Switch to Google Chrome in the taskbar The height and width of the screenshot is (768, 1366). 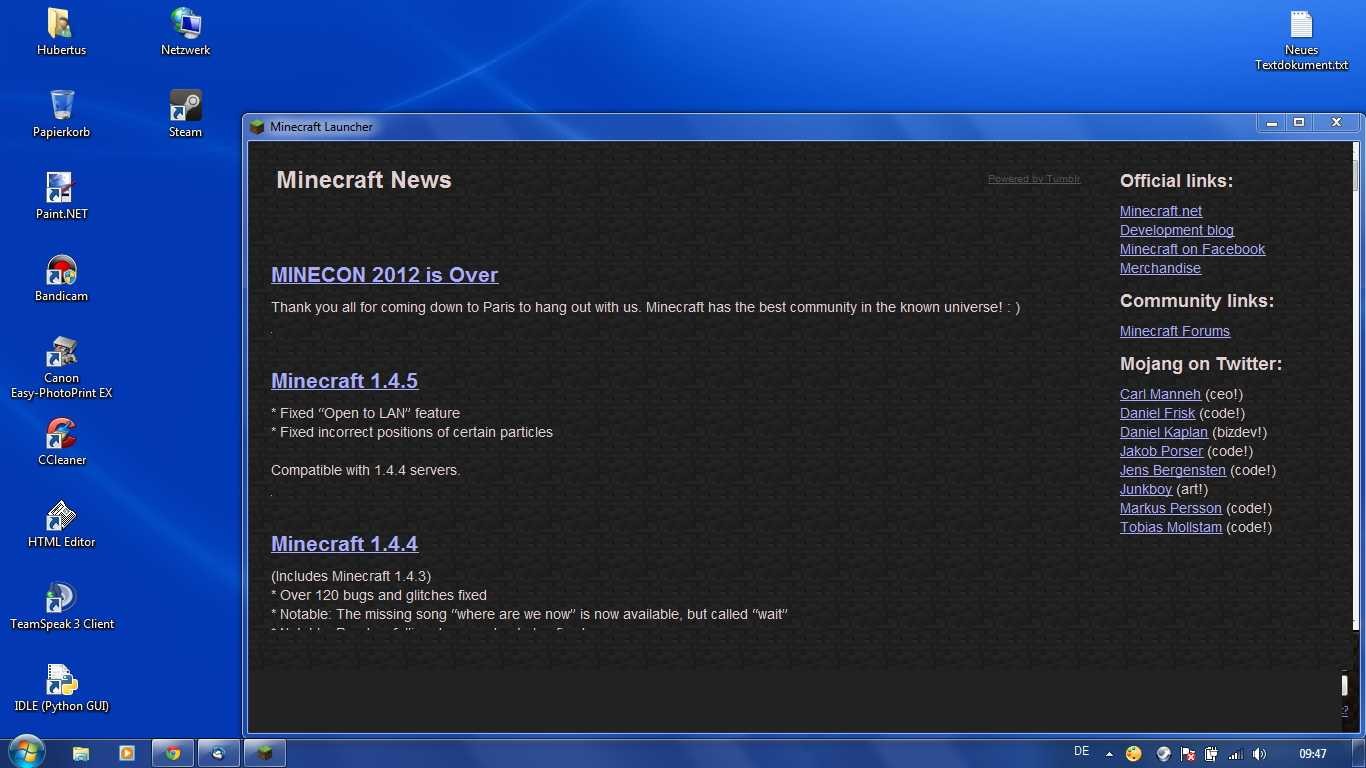173,753
